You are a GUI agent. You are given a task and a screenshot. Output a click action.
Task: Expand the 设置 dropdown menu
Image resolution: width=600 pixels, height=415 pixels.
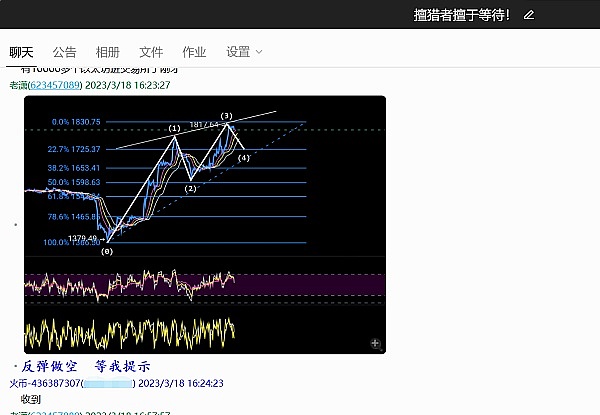(x=244, y=52)
